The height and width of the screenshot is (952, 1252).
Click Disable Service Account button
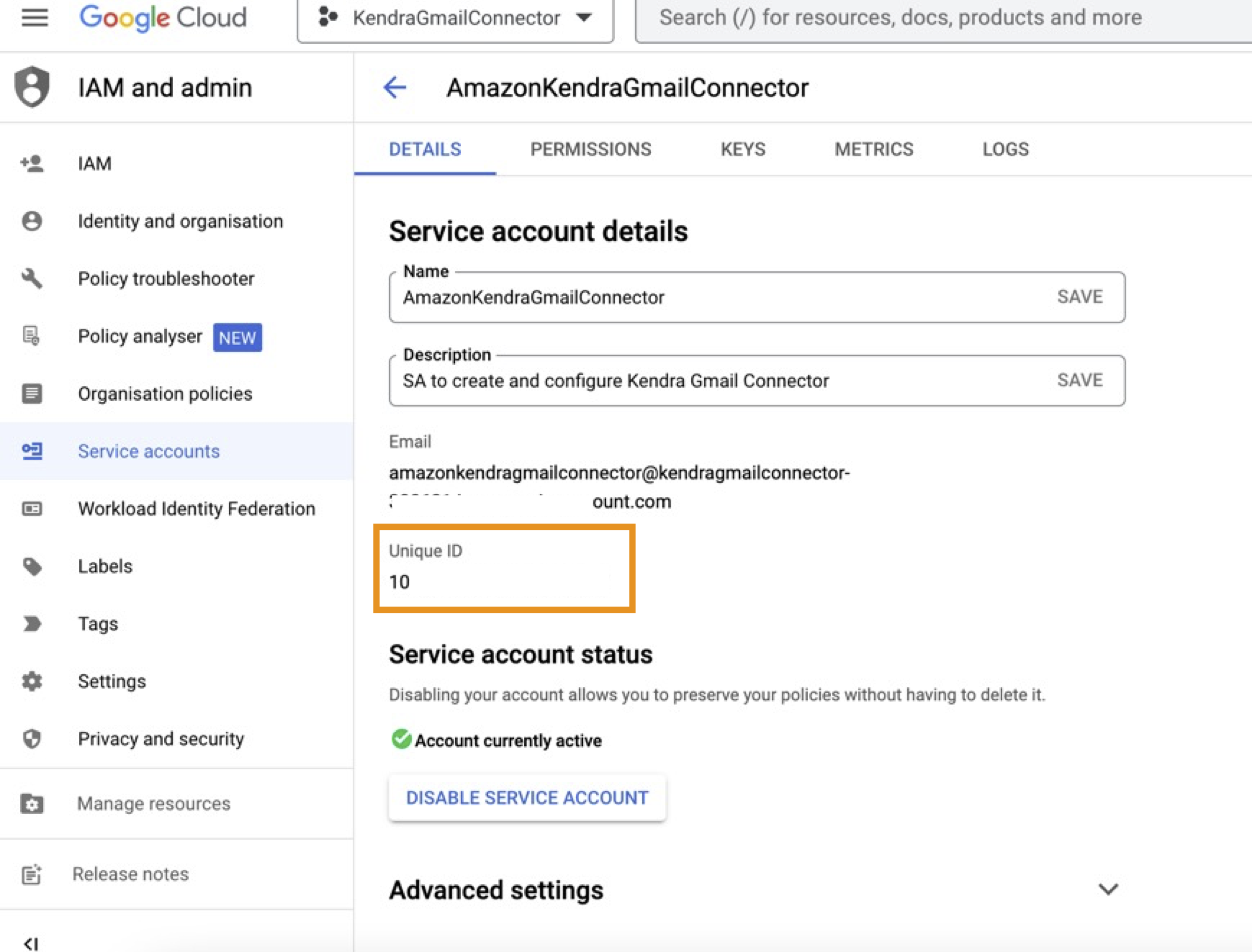(527, 798)
